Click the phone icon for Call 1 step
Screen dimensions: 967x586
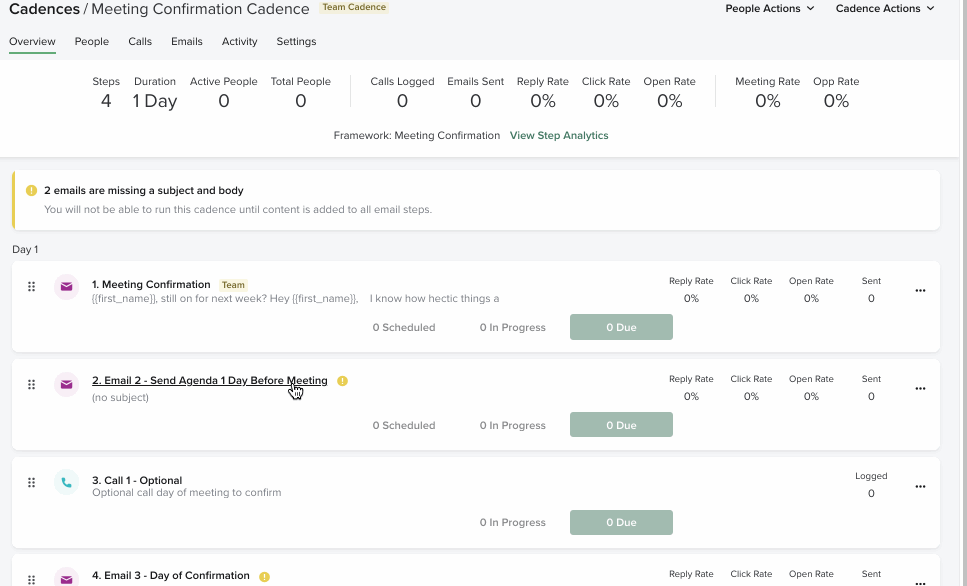67,483
